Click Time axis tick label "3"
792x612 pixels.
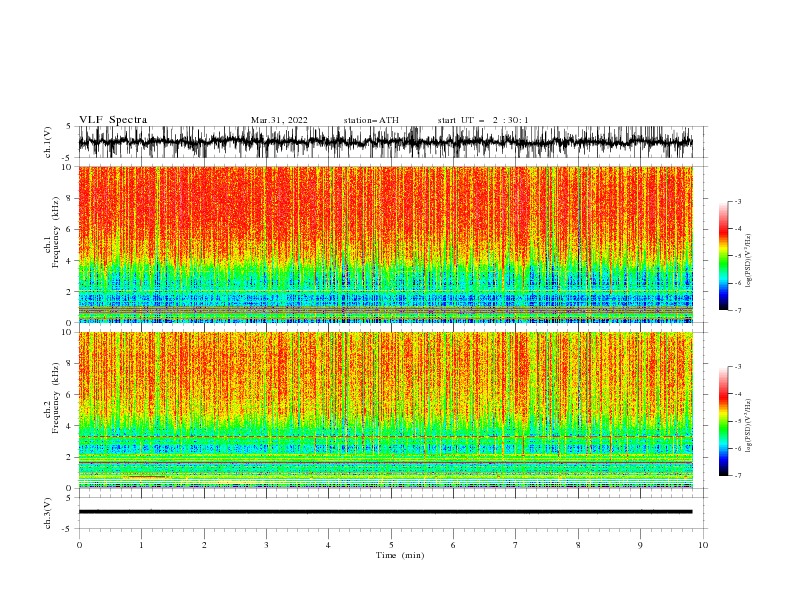click(x=266, y=545)
